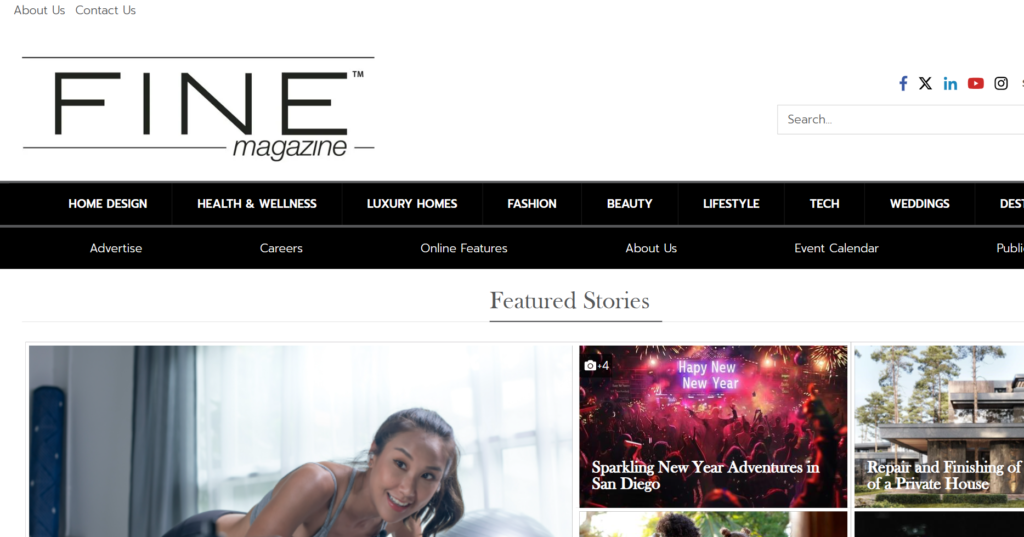Click the Advertise link
This screenshot has width=1024, height=537.
pos(116,248)
